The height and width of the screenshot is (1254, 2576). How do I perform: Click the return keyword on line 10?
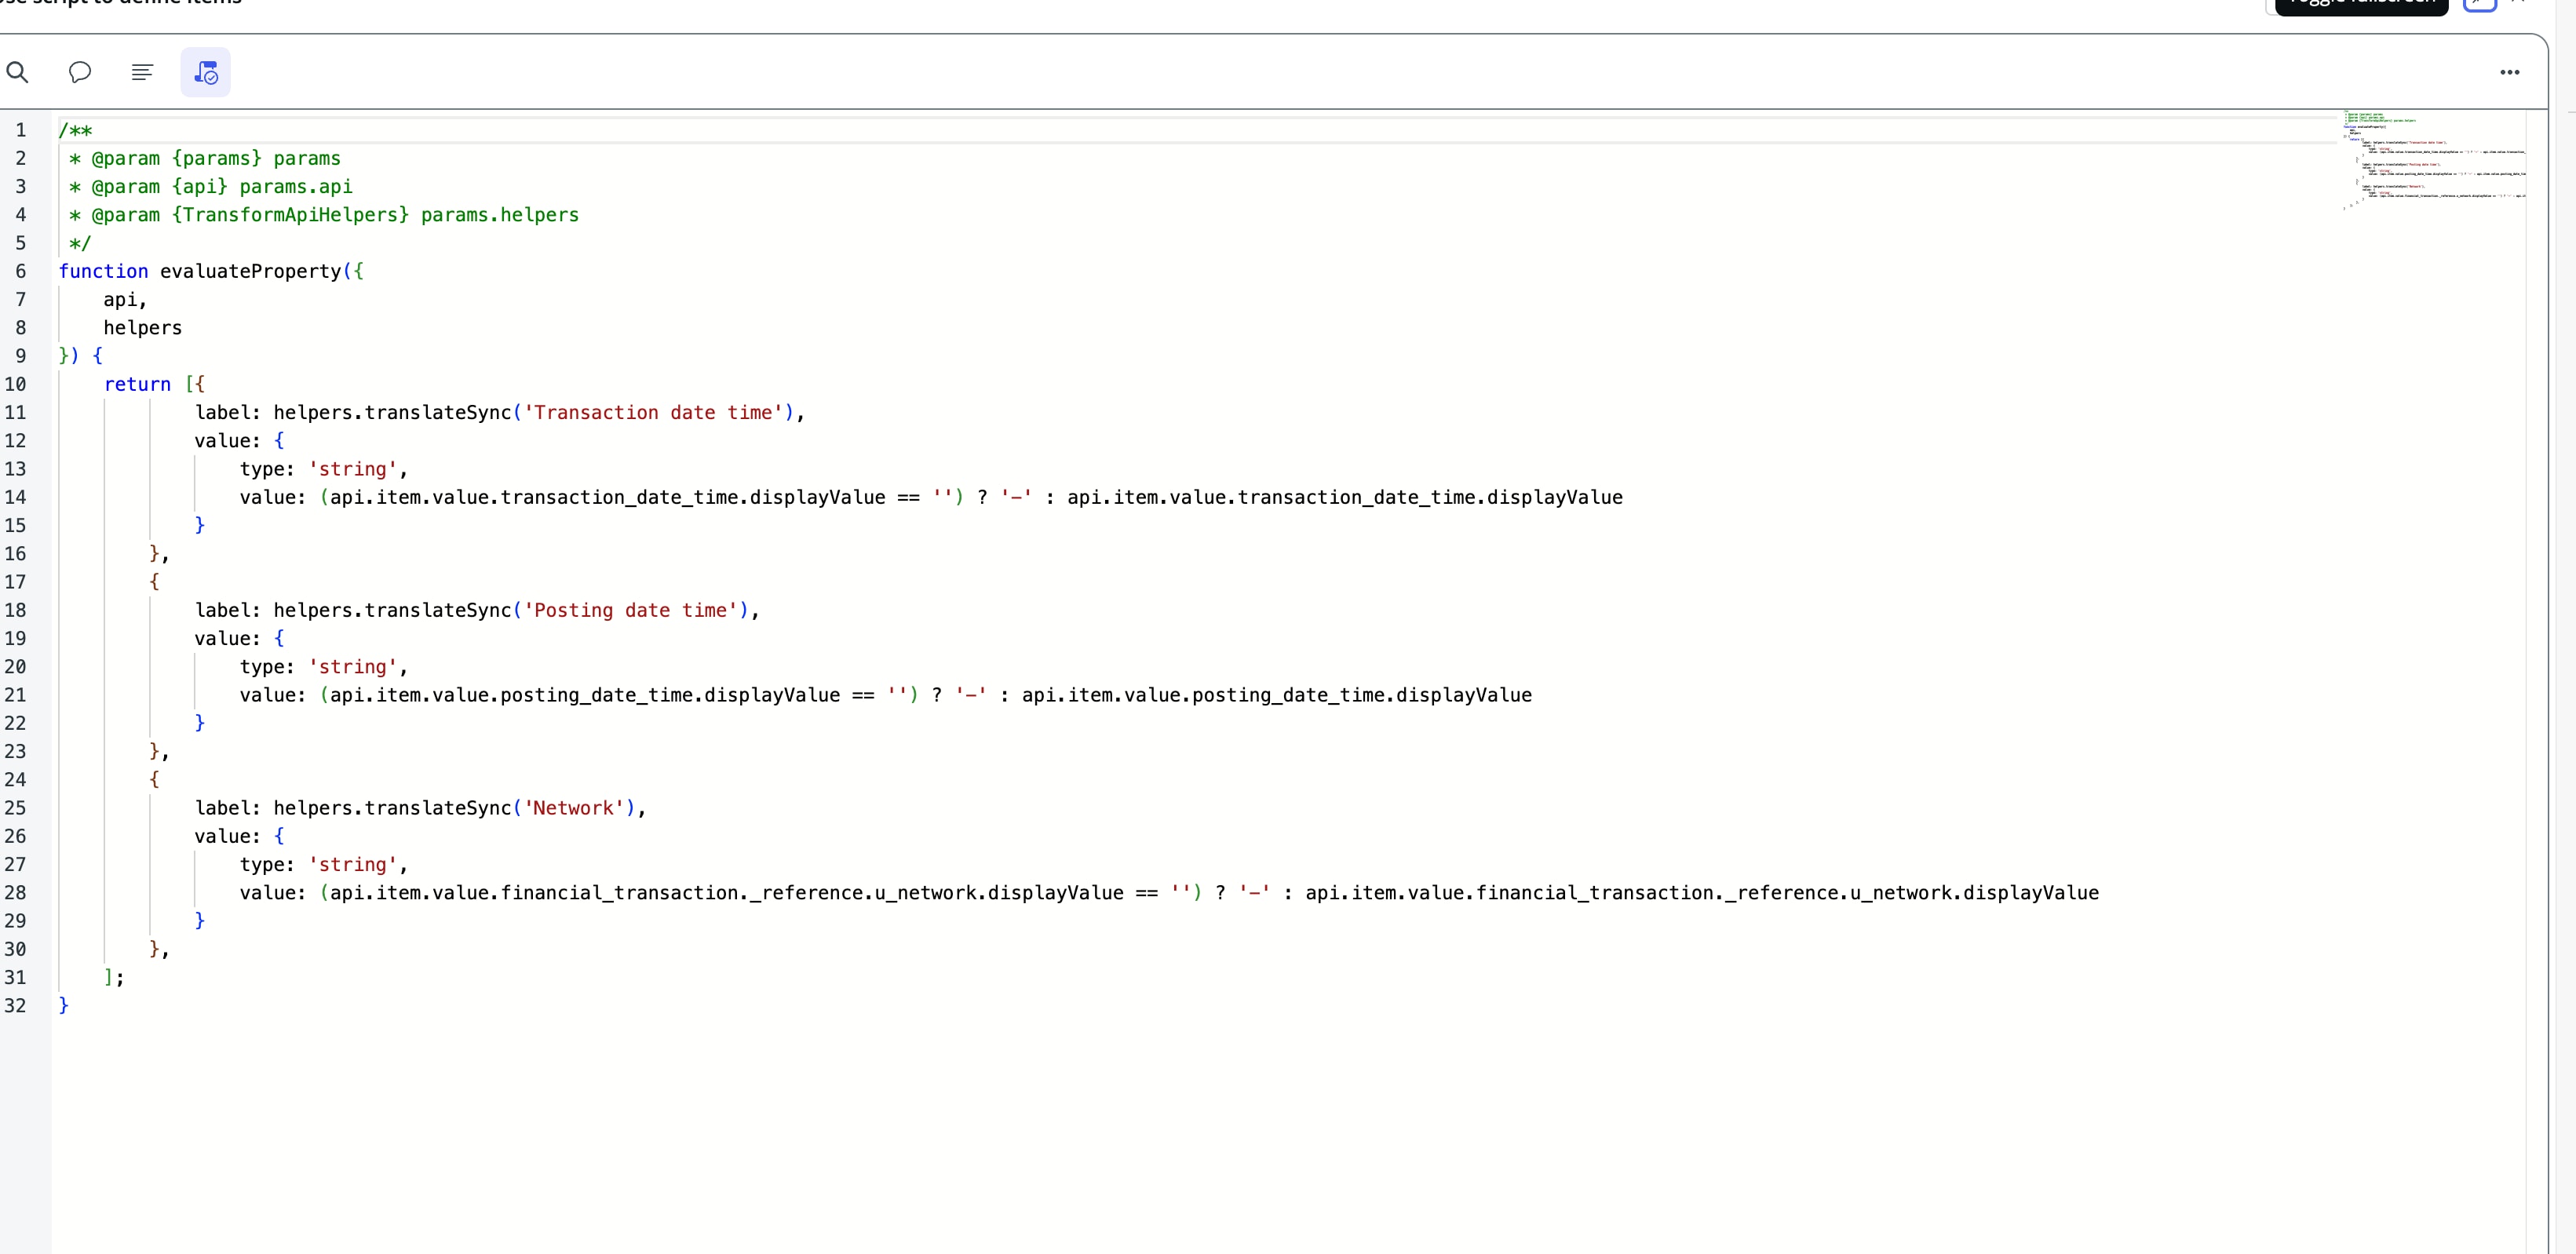click(x=137, y=384)
